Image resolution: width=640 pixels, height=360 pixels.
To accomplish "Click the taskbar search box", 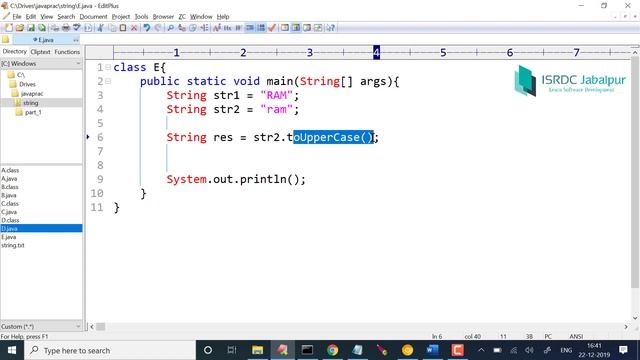I will tap(109, 350).
